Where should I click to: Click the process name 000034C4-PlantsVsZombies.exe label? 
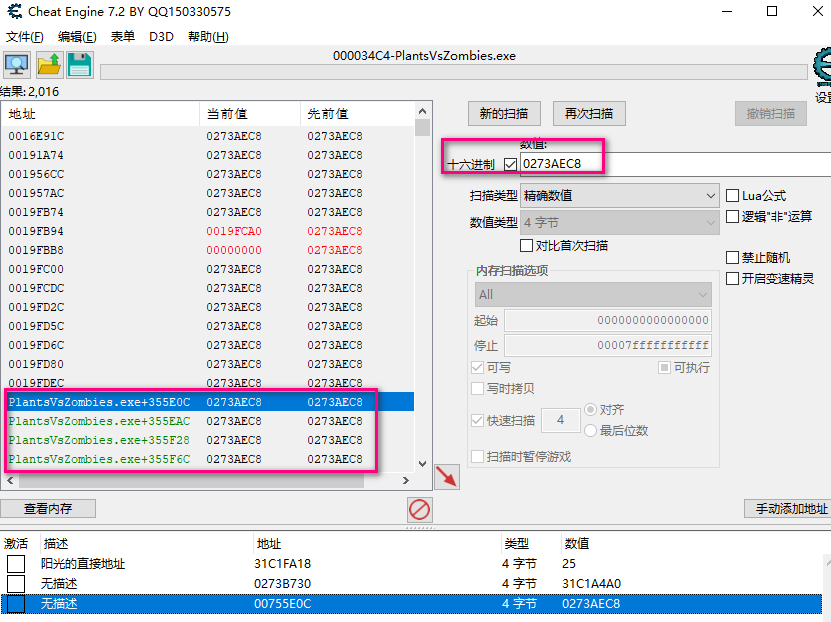click(424, 56)
